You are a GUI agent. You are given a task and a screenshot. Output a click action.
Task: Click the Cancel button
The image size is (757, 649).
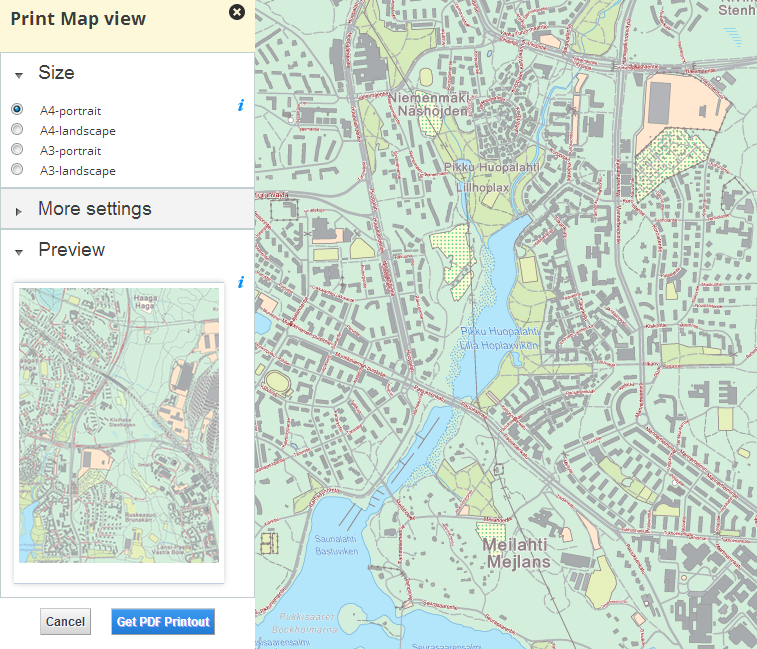coord(65,622)
